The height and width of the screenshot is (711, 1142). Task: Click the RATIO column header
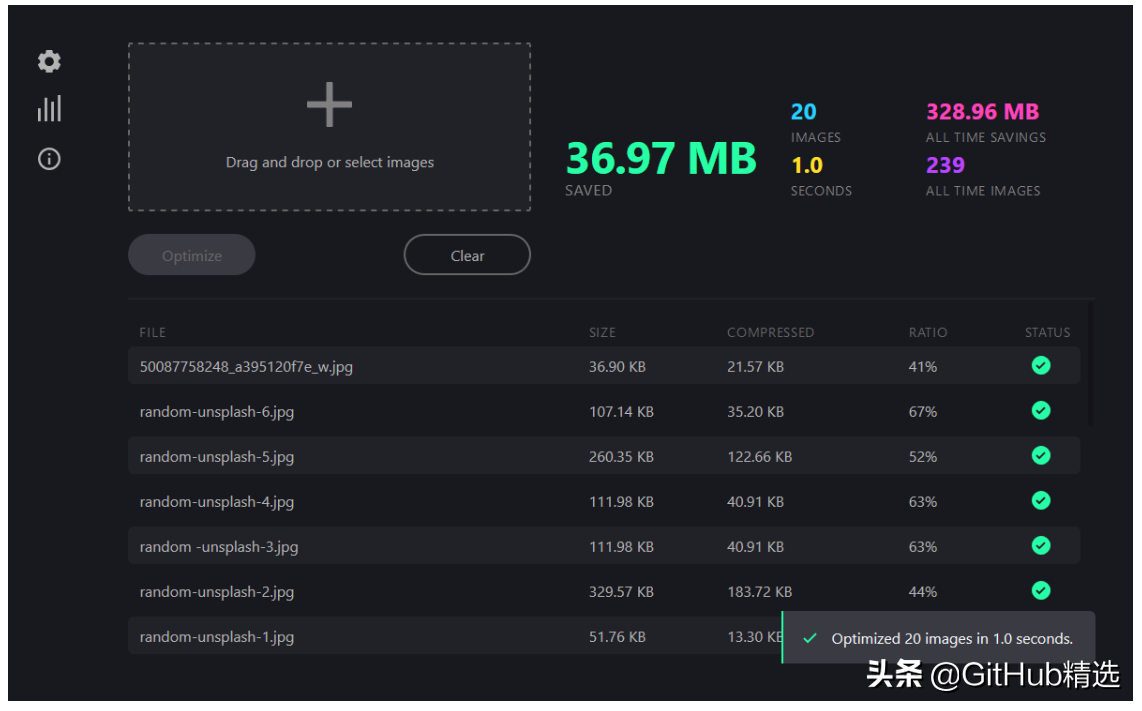[928, 332]
